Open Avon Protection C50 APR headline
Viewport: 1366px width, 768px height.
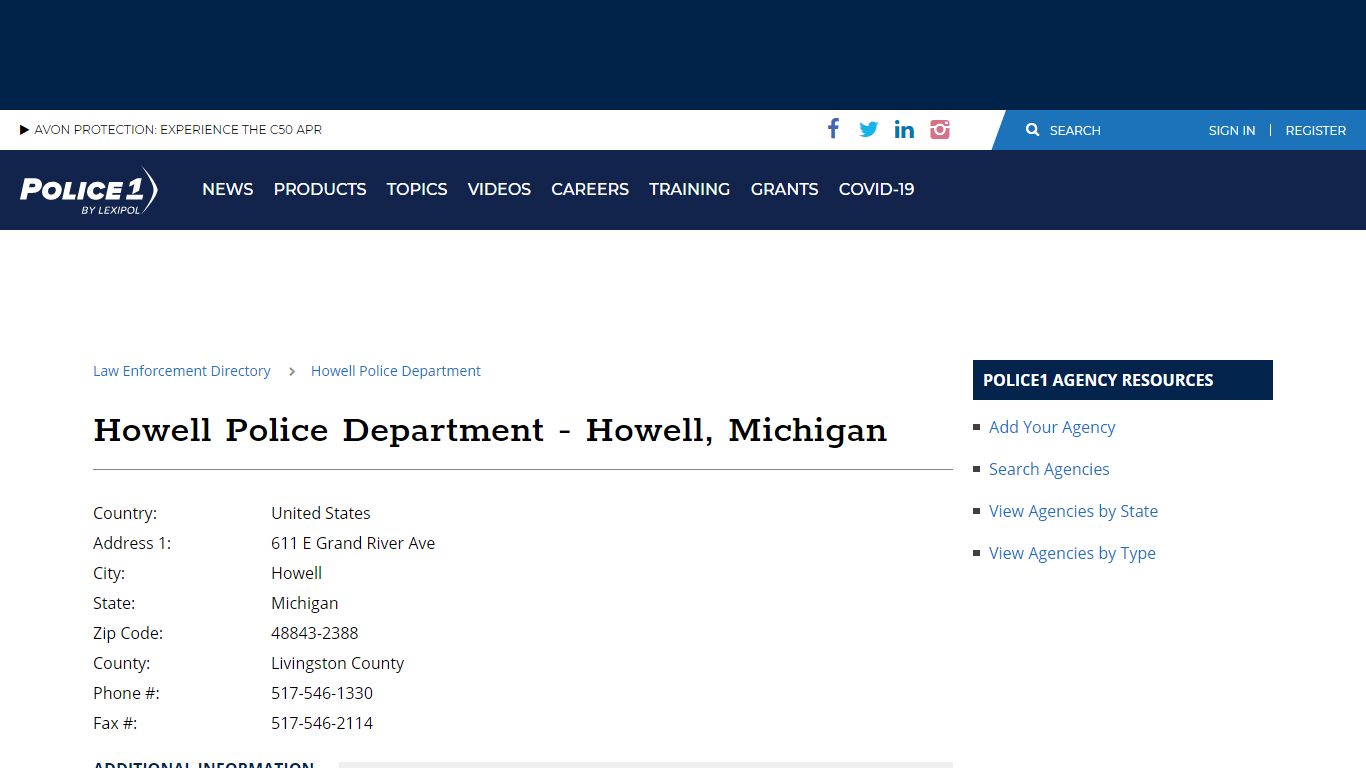click(178, 130)
